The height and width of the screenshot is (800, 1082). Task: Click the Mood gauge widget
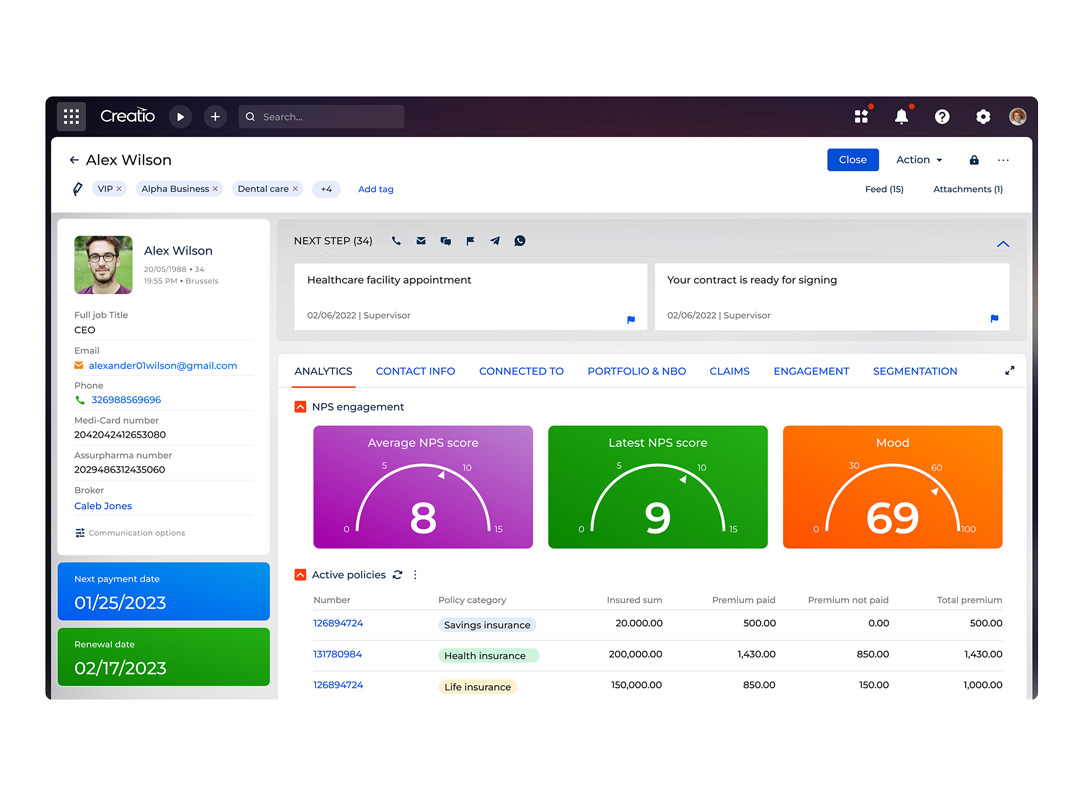coord(892,487)
